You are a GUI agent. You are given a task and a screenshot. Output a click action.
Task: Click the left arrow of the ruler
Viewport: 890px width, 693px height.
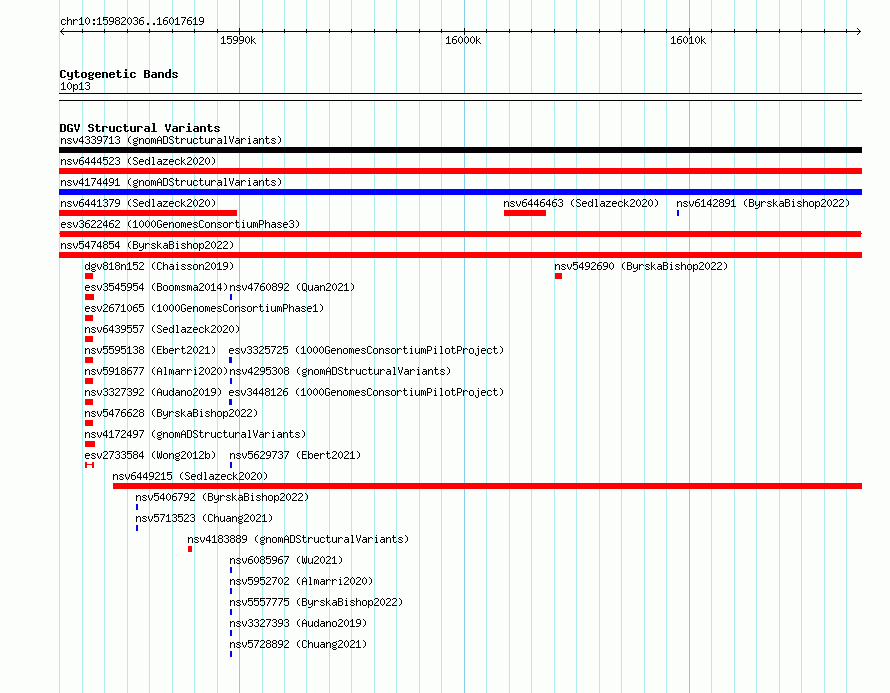pyautogui.click(x=62, y=31)
